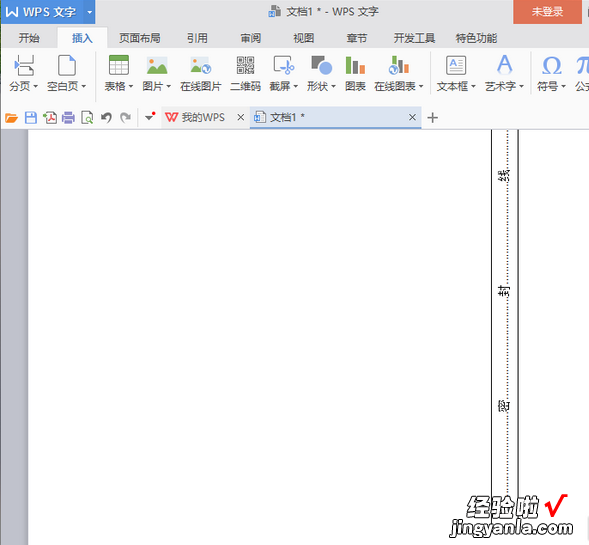The image size is (589, 545).
Task: Save the document with floppy icon
Action: click(x=31, y=118)
